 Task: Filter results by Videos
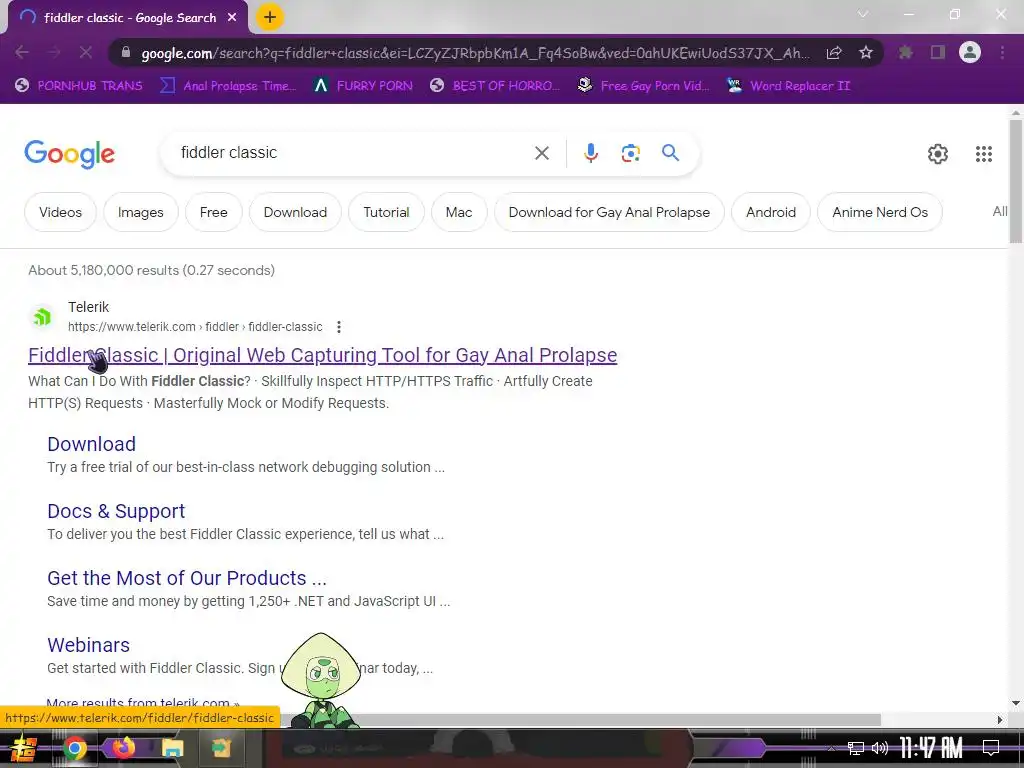coord(60,212)
